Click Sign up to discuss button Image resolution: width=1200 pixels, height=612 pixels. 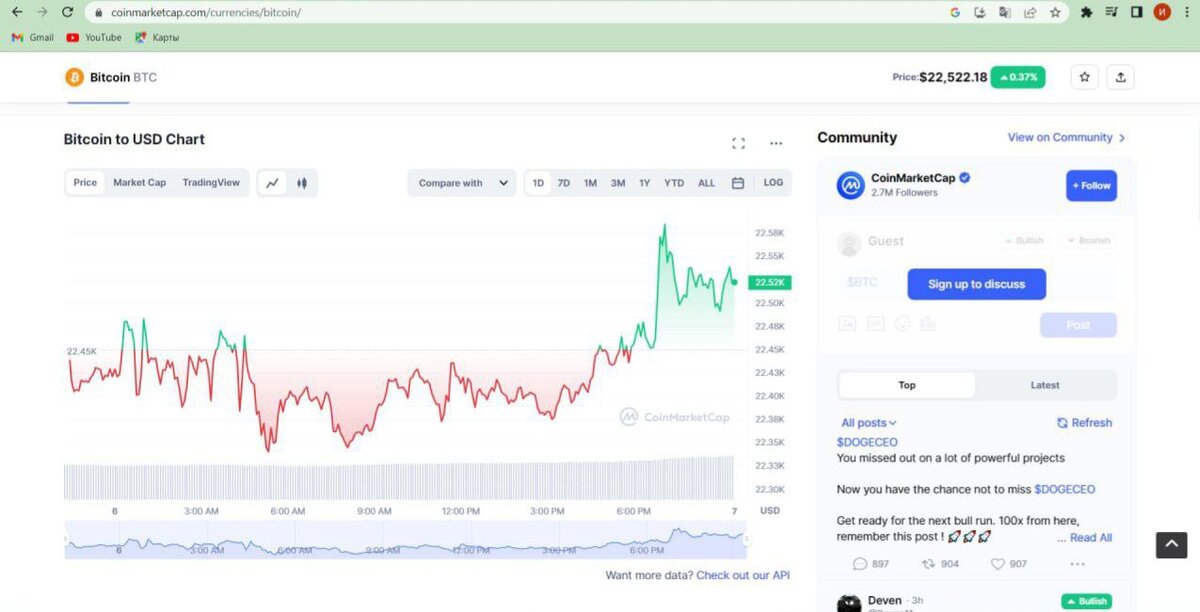976,284
